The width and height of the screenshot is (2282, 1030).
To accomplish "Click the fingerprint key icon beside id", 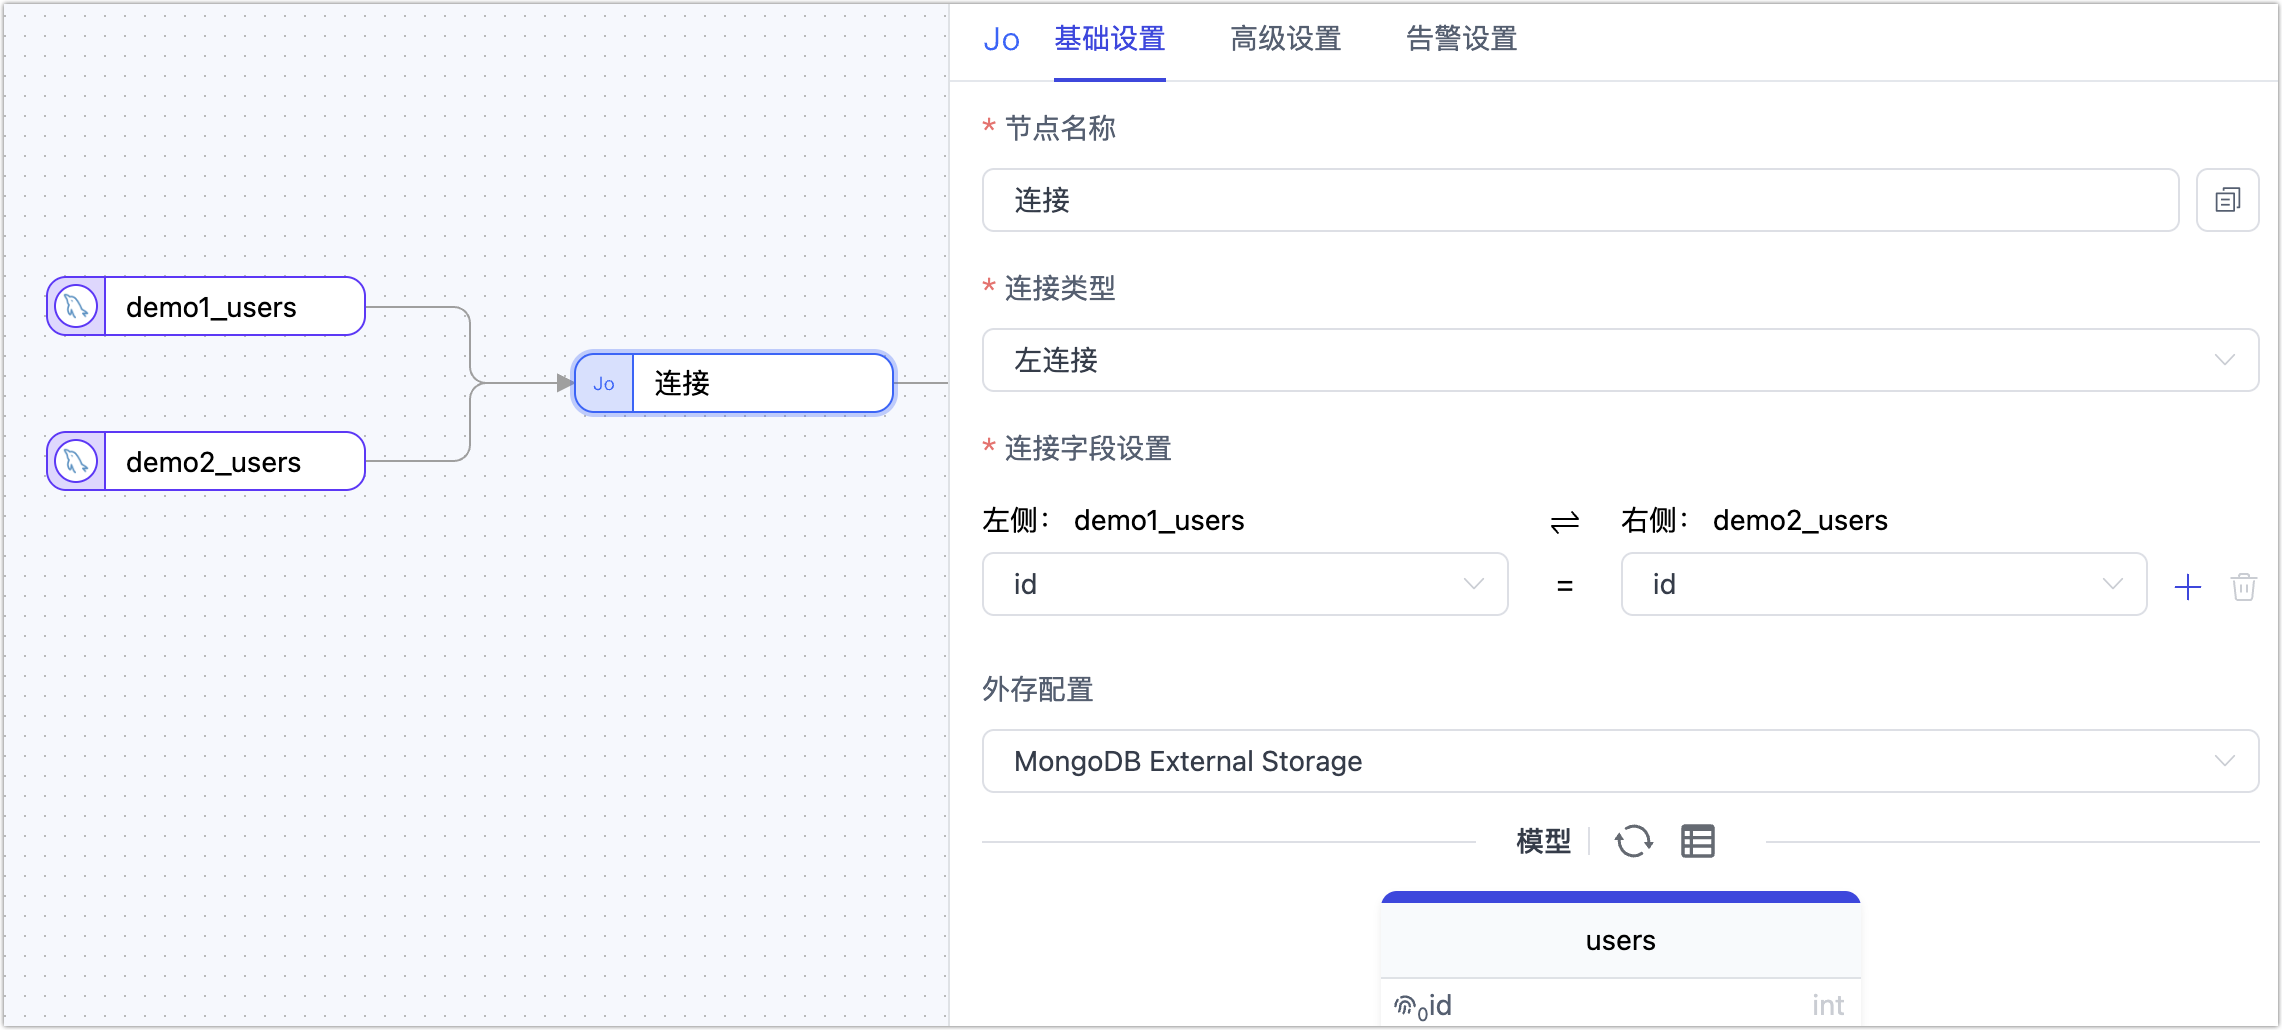I will [x=1406, y=1005].
